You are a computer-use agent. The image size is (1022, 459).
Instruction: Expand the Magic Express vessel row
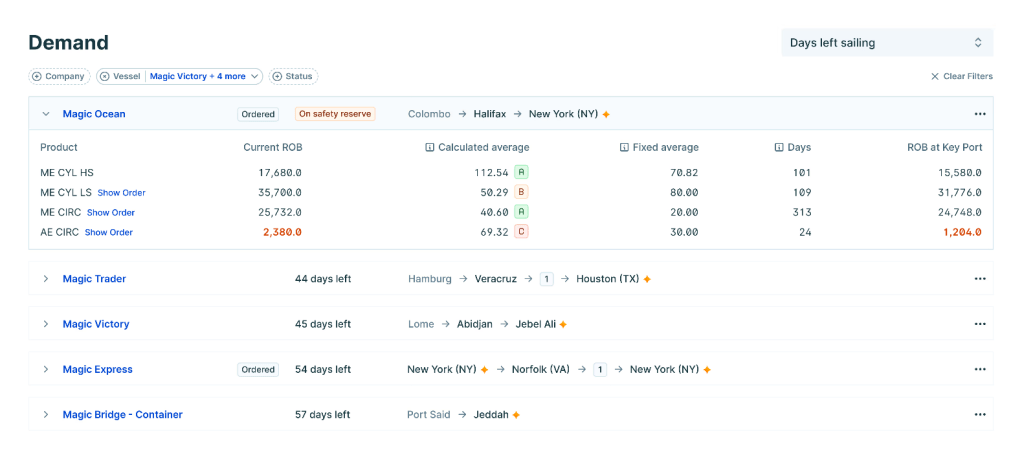point(46,370)
